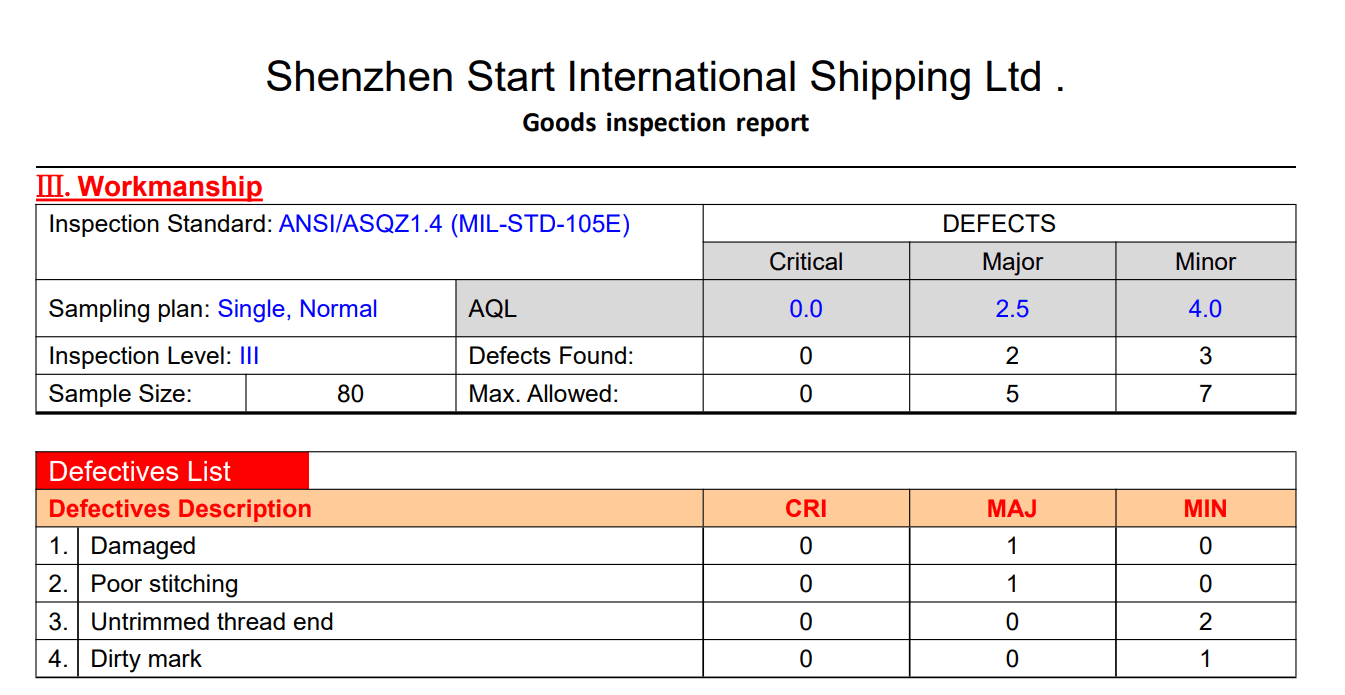Click the Max. Allowed label
The width and height of the screenshot is (1345, 695).
click(543, 394)
